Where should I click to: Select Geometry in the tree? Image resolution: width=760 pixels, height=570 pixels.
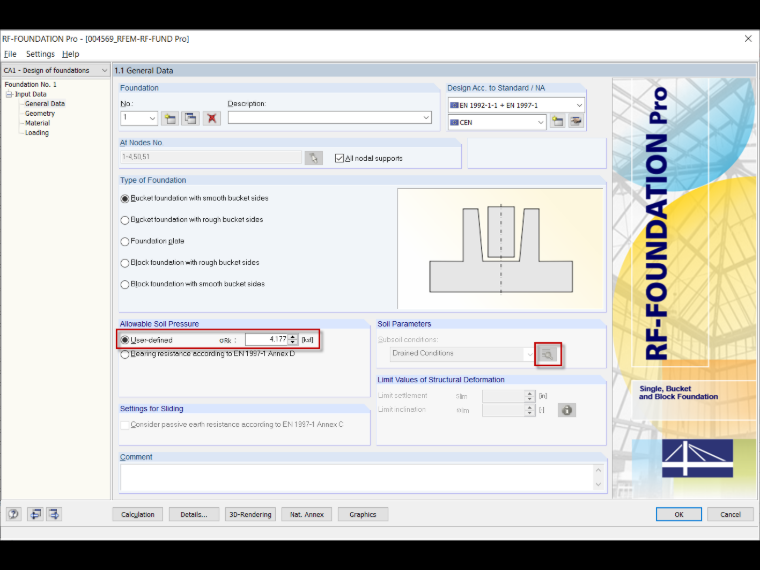click(x=40, y=113)
